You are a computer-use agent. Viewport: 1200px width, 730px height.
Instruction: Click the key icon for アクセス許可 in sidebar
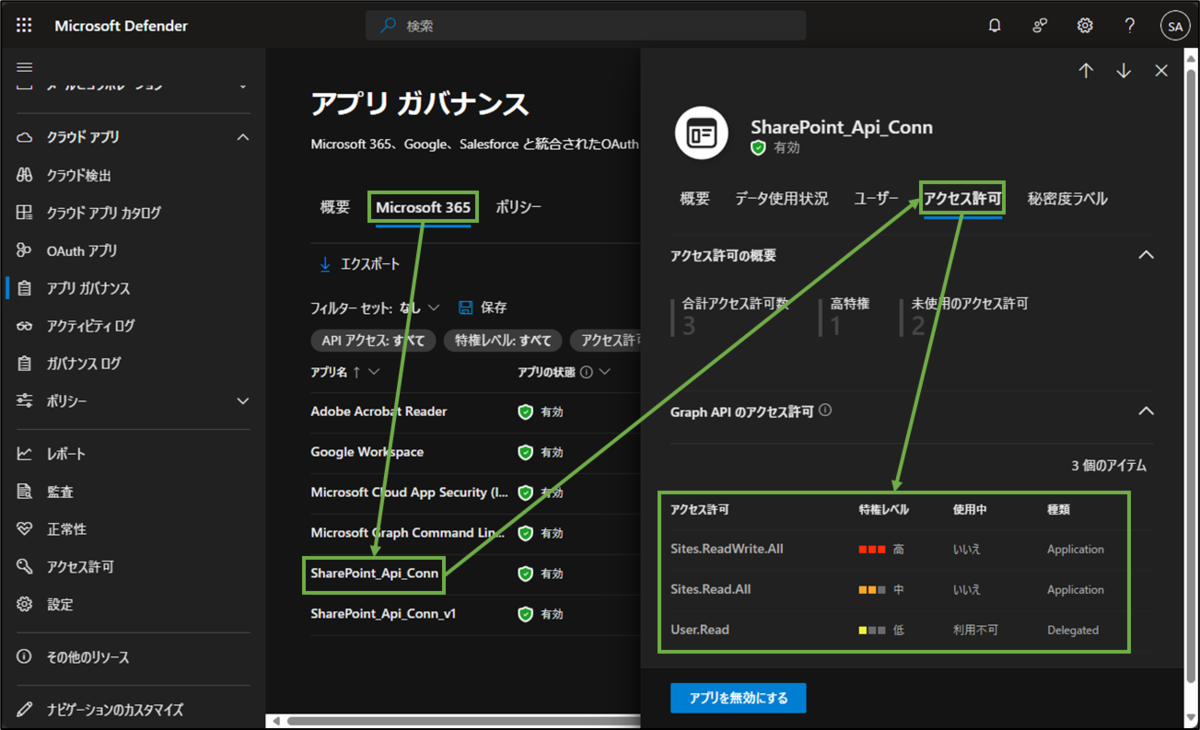pos(25,567)
